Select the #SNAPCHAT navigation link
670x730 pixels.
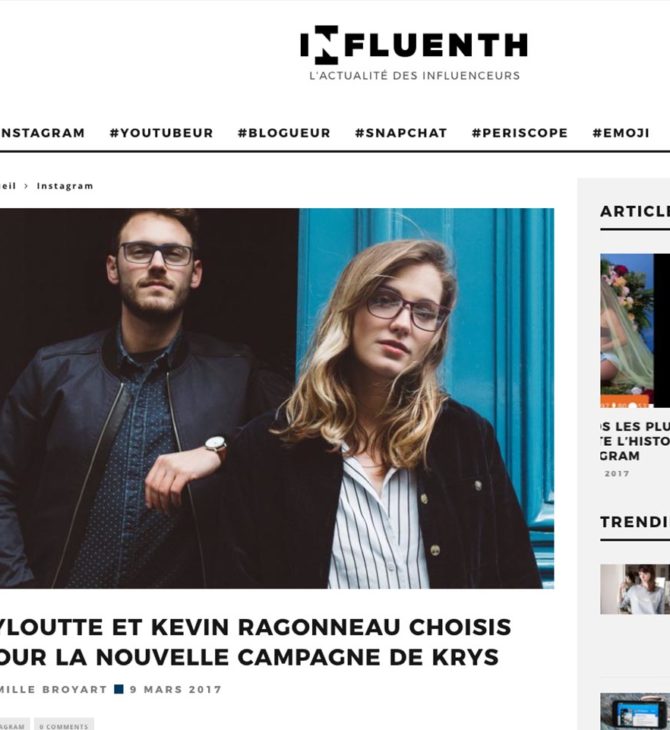401,133
